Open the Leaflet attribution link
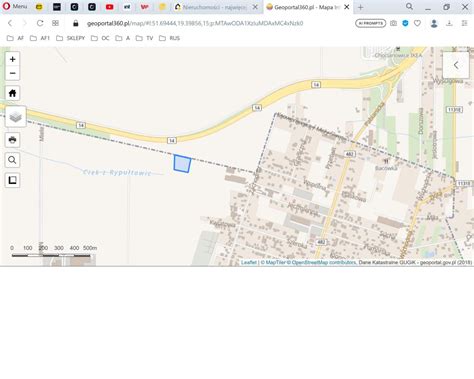The width and height of the screenshot is (474, 379). pos(249,263)
